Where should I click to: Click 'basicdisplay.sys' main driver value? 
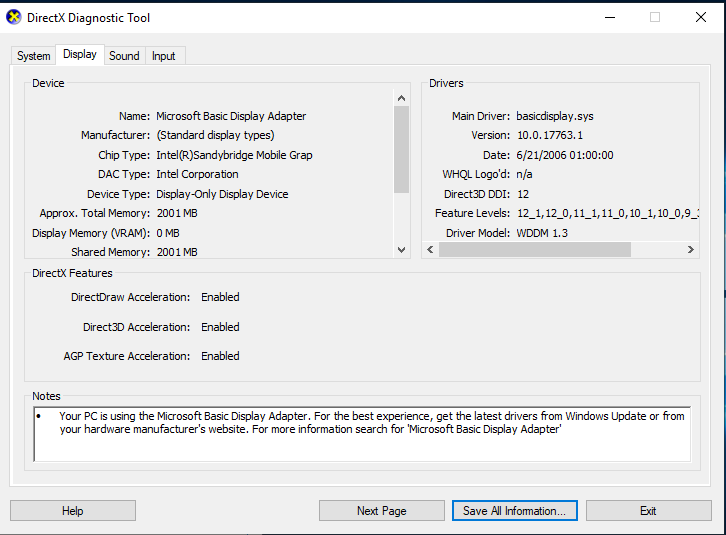pos(555,116)
